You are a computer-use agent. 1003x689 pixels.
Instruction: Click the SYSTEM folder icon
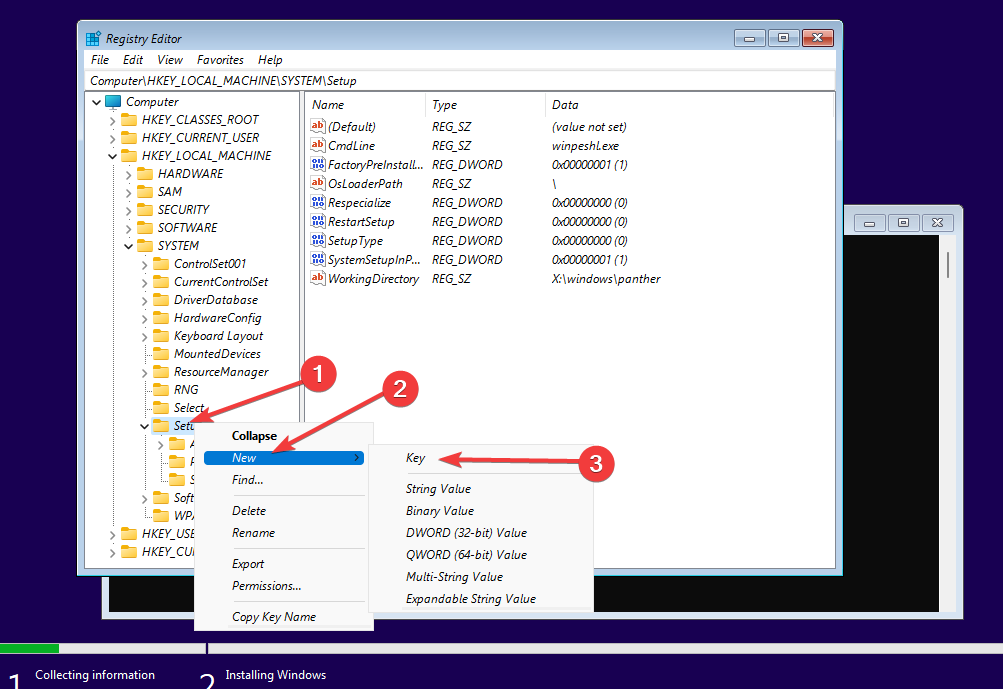(x=145, y=246)
